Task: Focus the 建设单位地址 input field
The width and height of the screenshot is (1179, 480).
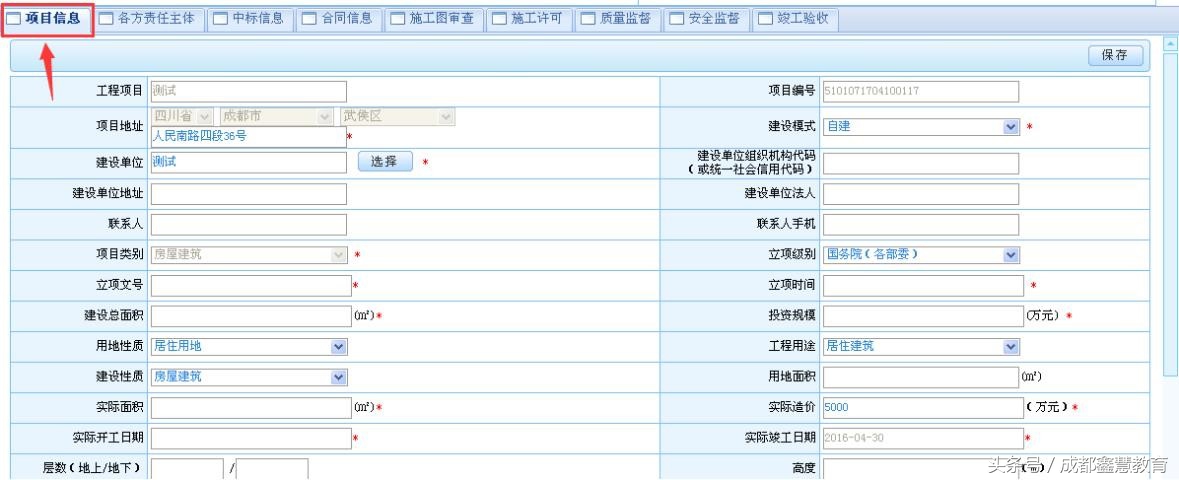Action: (249, 194)
